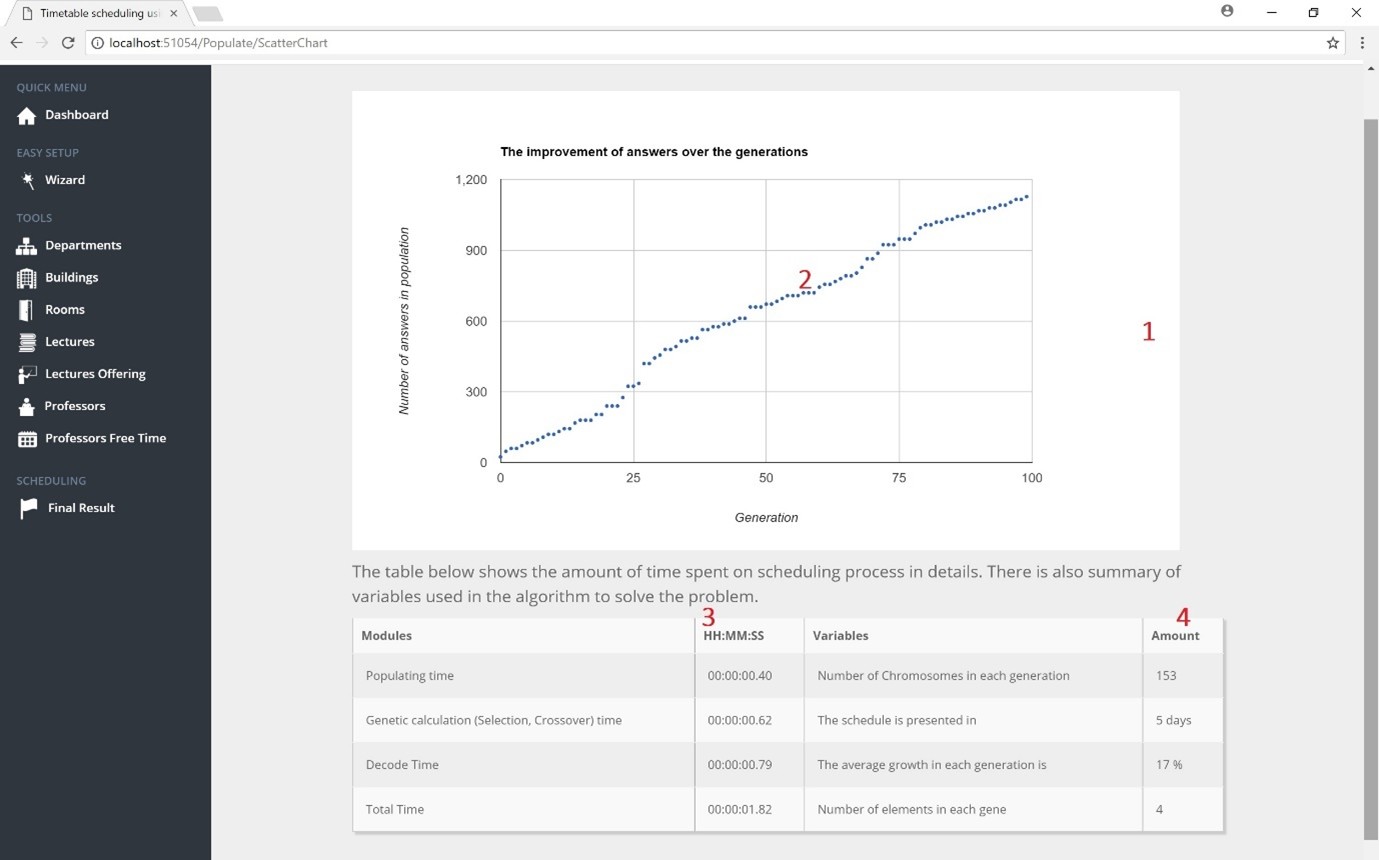Bookmark this page with the star icon
The width and height of the screenshot is (1379, 860).
click(1333, 43)
